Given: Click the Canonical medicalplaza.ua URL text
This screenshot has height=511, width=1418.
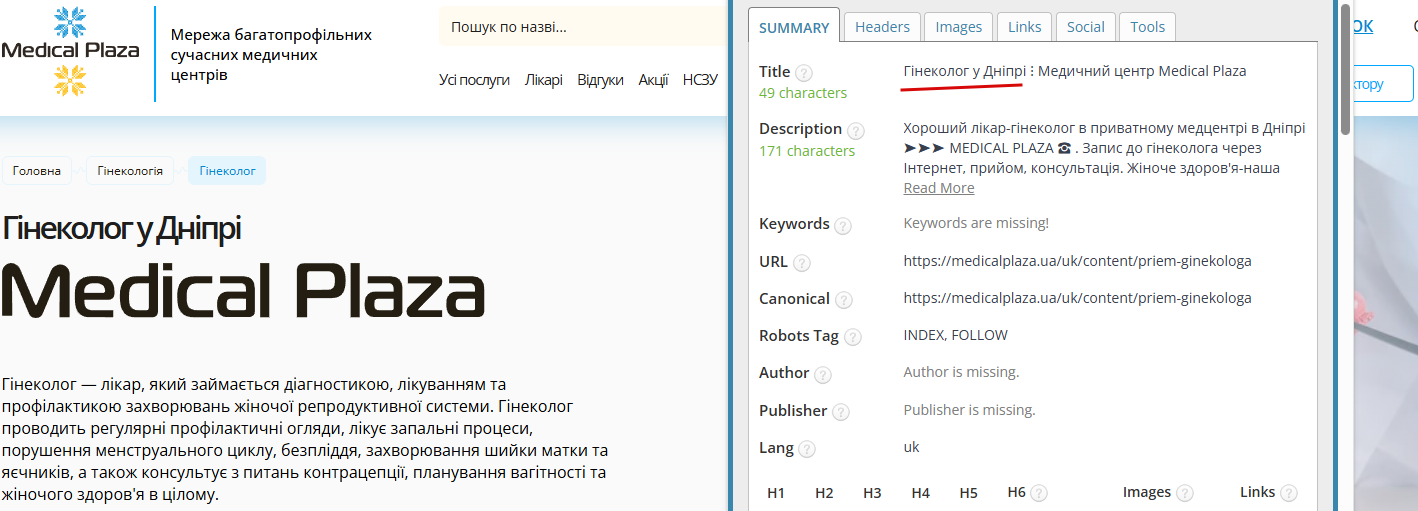Looking at the screenshot, I should point(1077,298).
